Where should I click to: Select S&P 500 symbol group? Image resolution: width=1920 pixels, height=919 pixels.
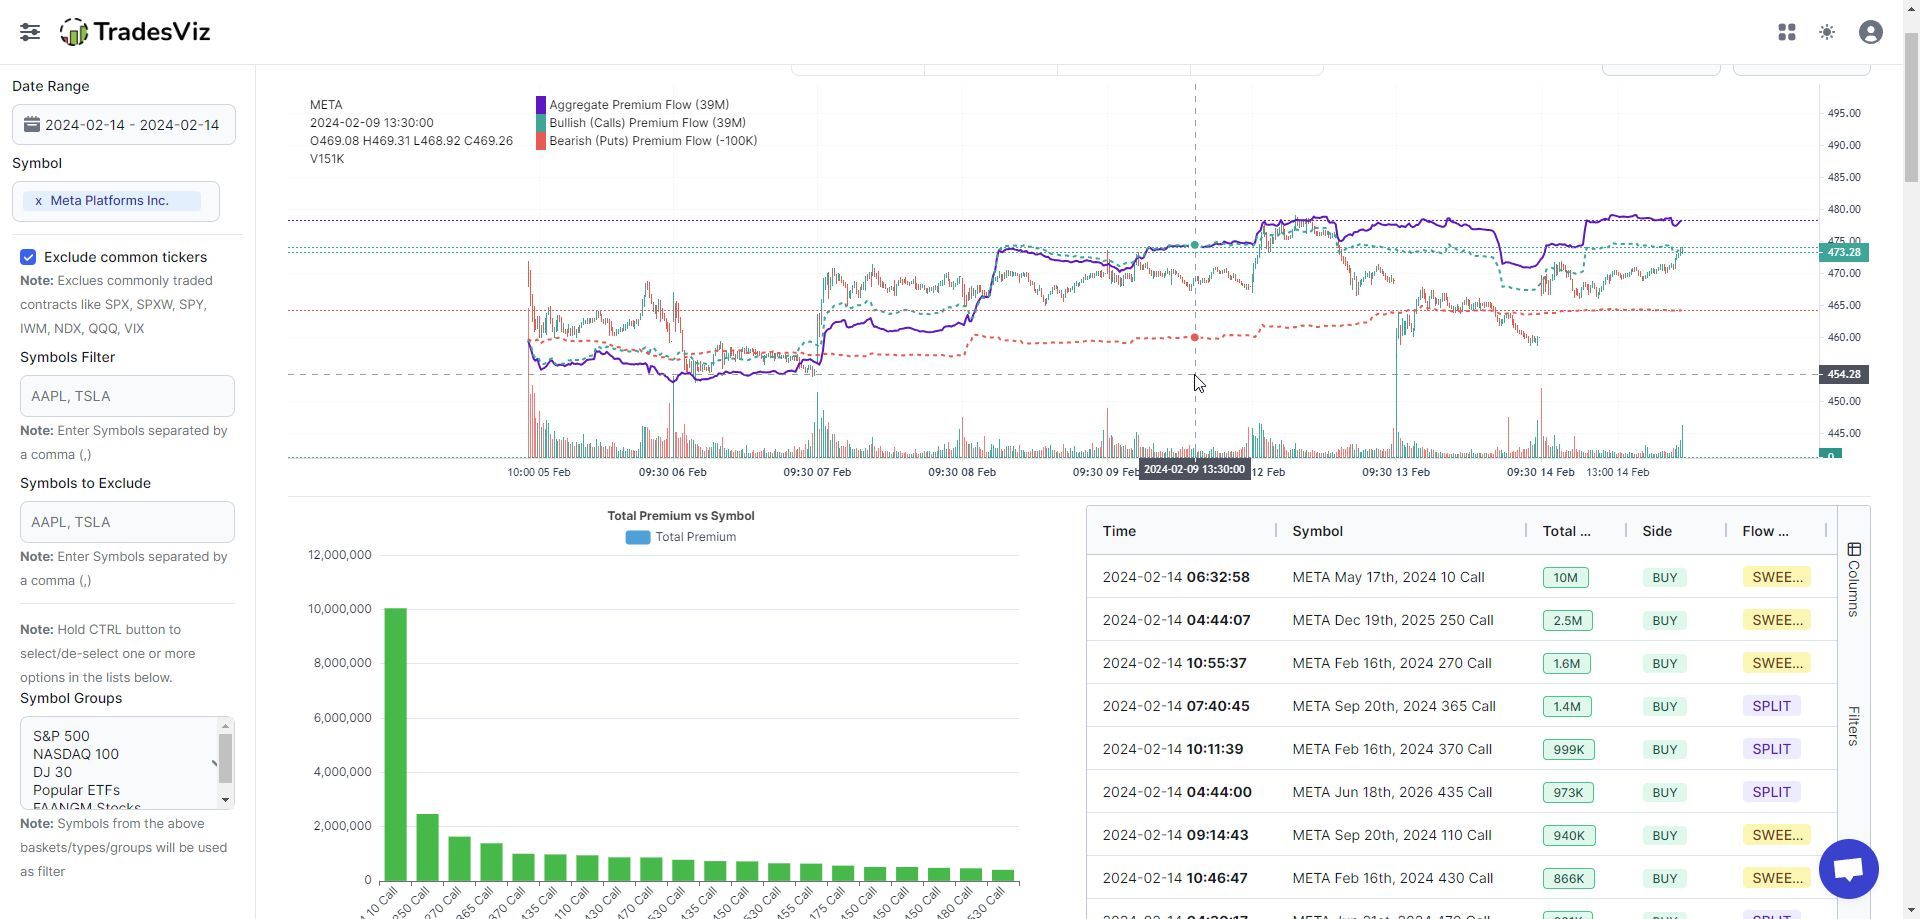61,736
